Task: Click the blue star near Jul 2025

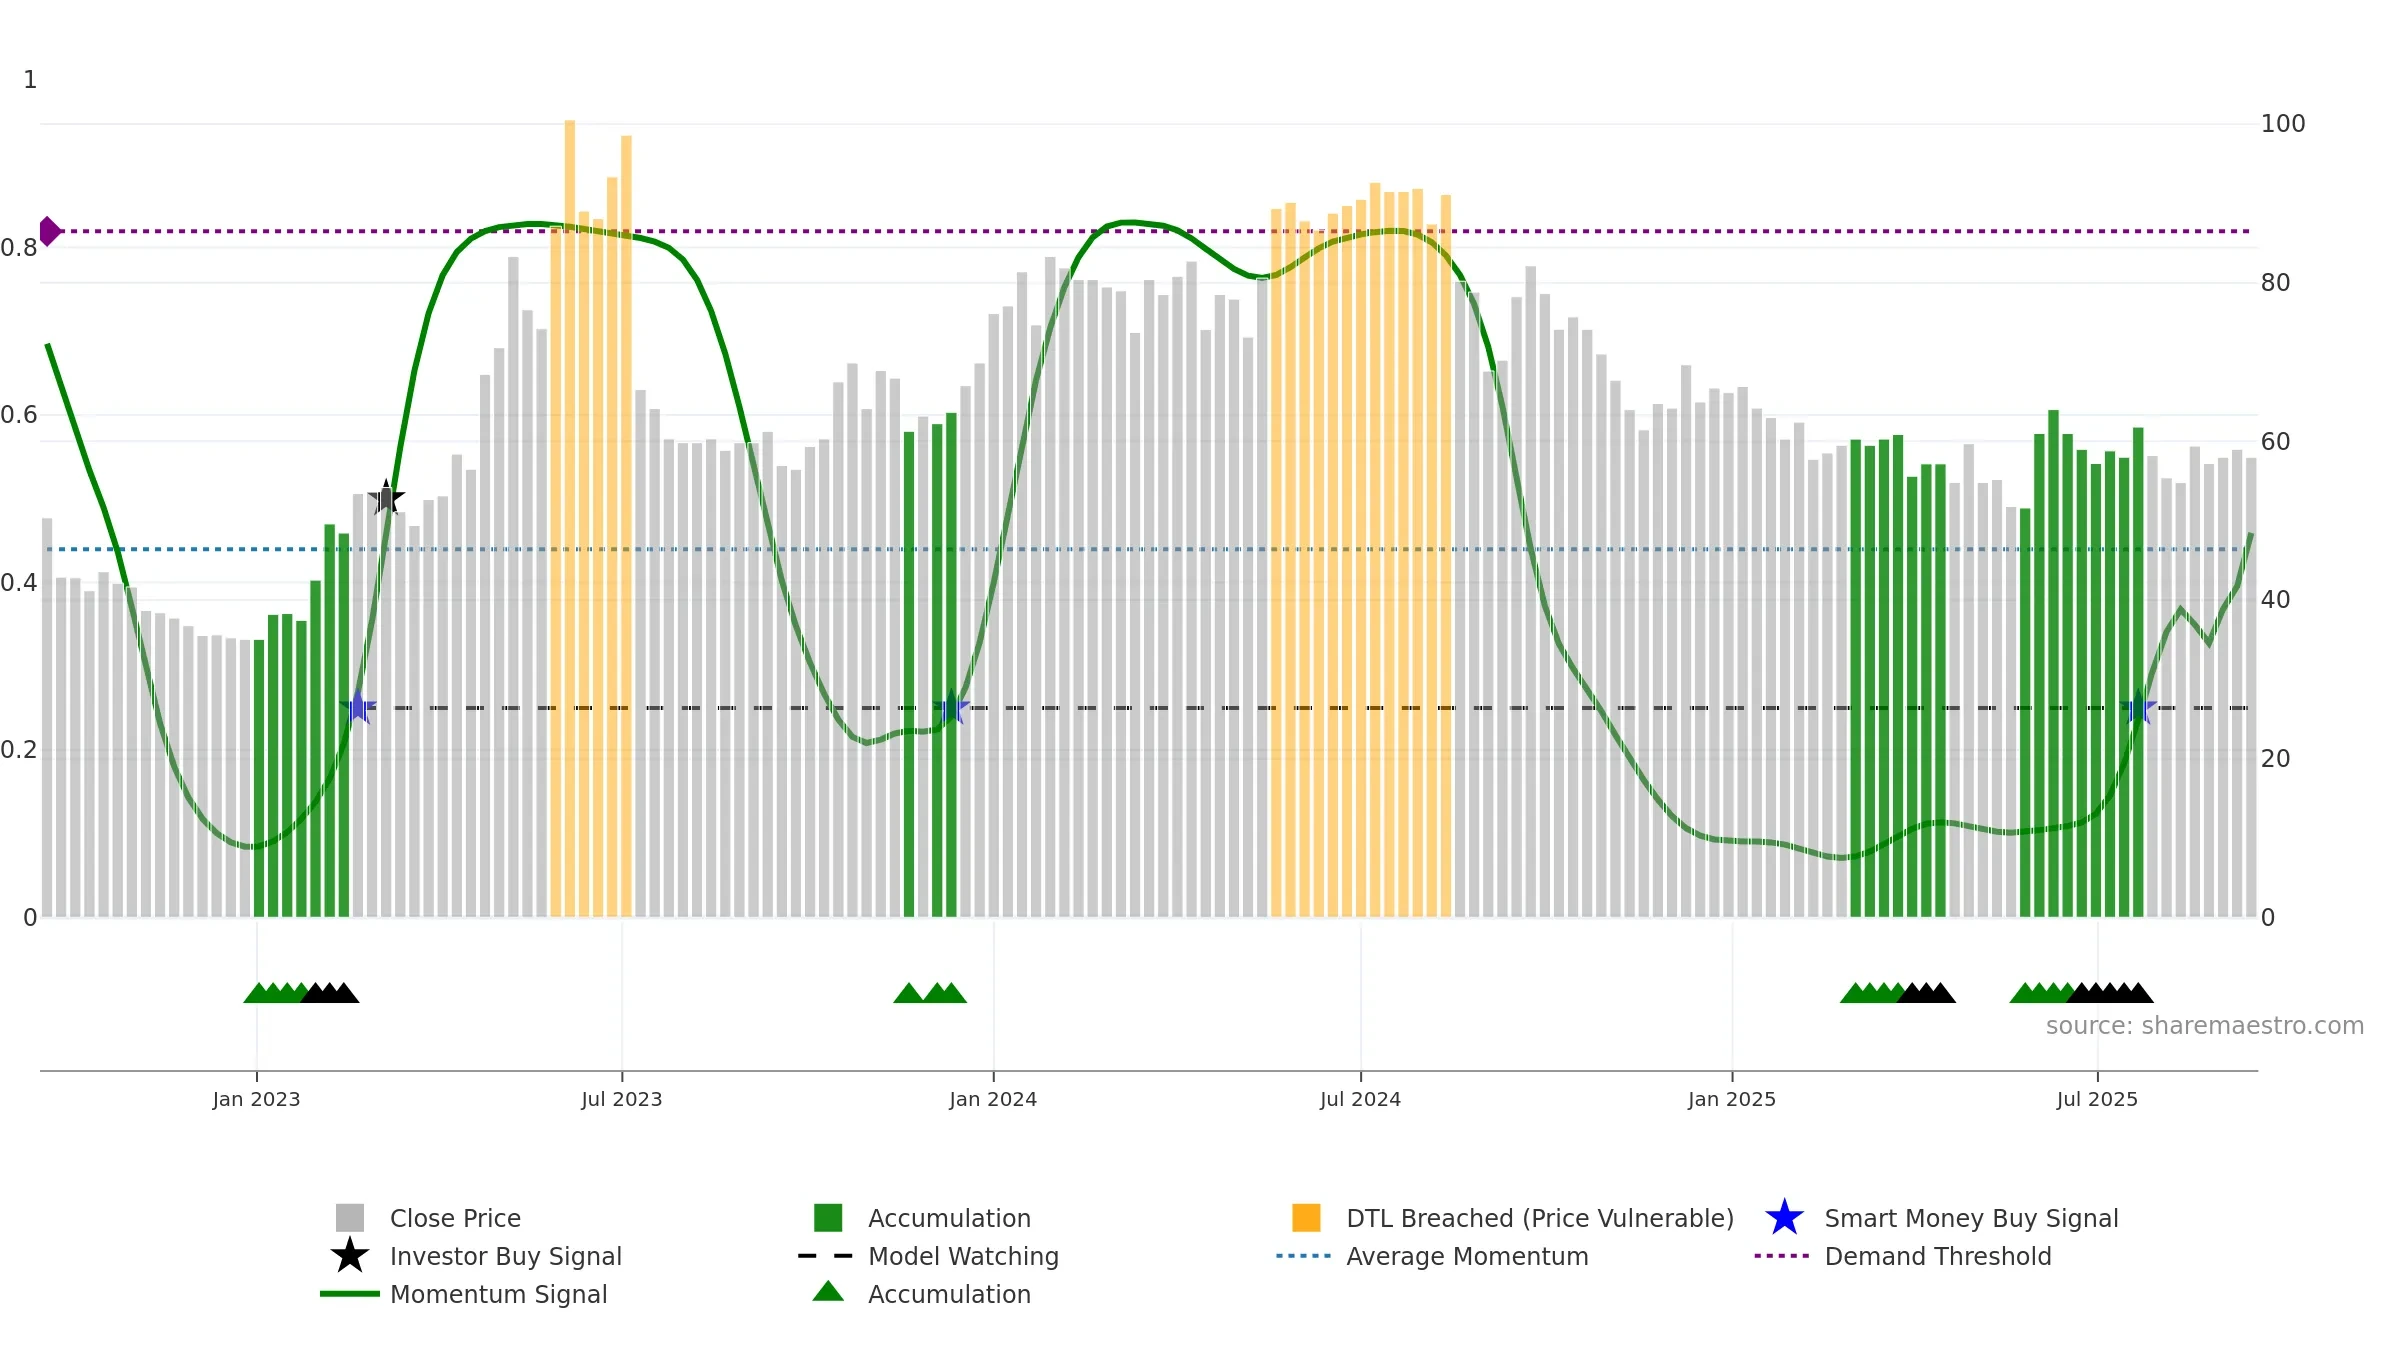Action: pyautogui.click(x=2138, y=708)
